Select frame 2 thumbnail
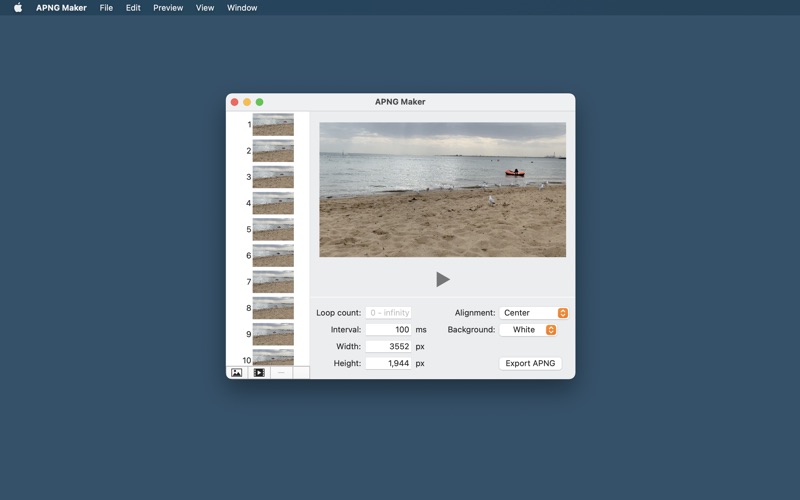800x500 pixels. click(x=273, y=151)
